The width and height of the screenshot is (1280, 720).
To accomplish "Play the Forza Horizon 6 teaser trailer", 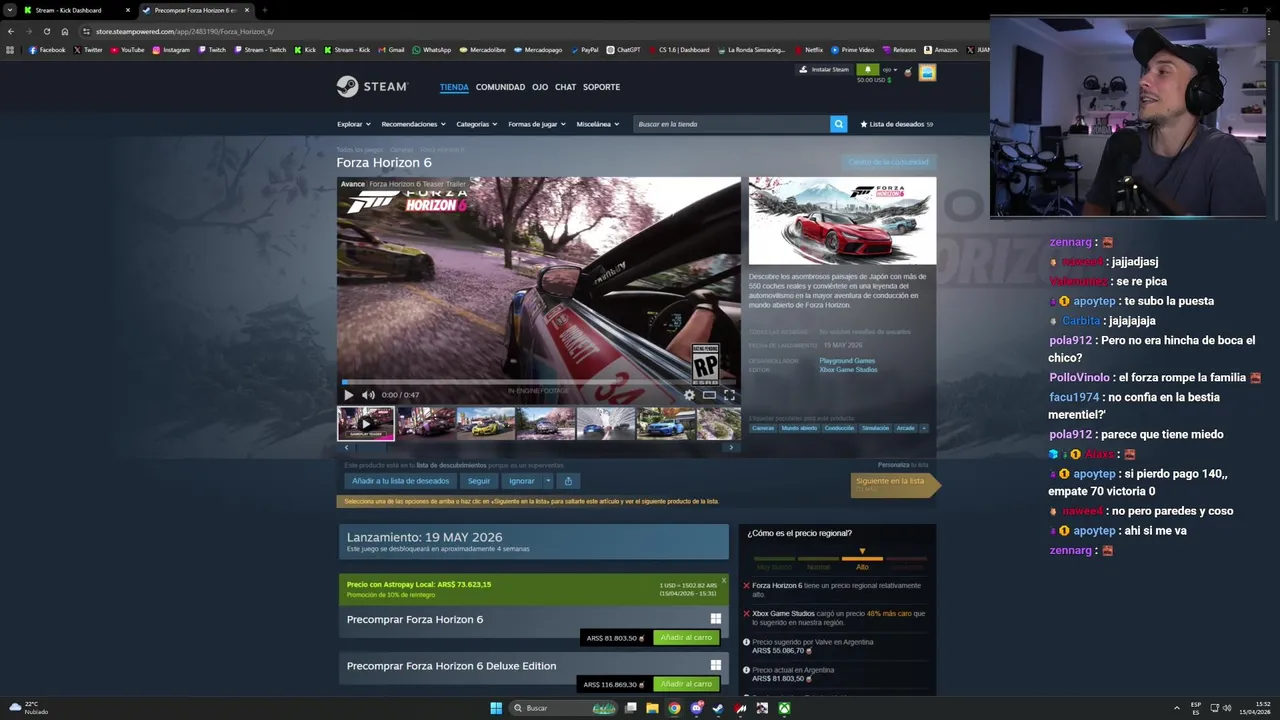I will click(348, 395).
